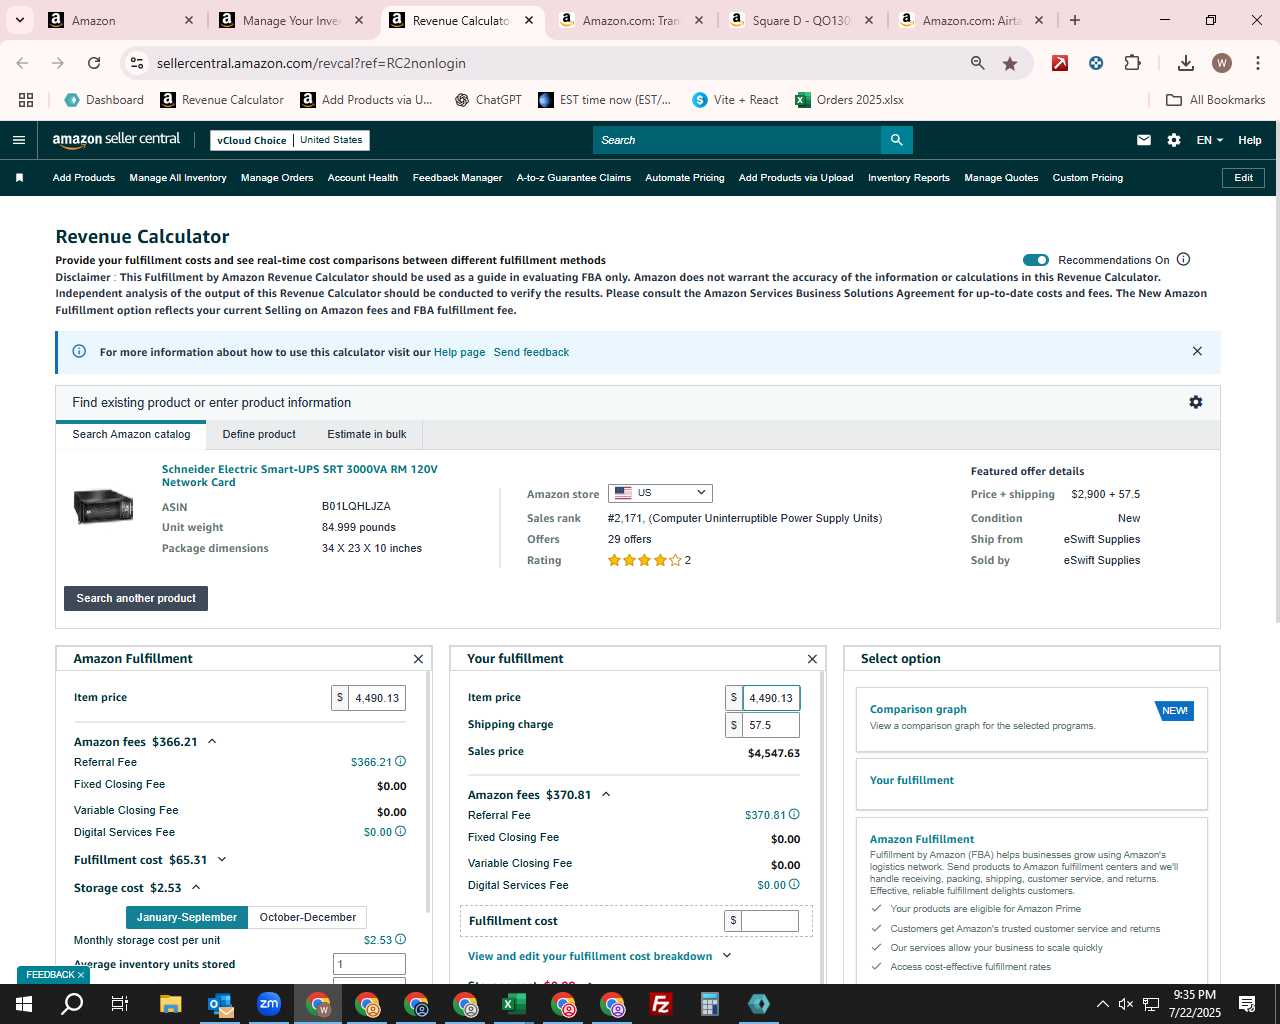Open the Help page link
Viewport: 1280px width, 1024px height.
coord(459,352)
